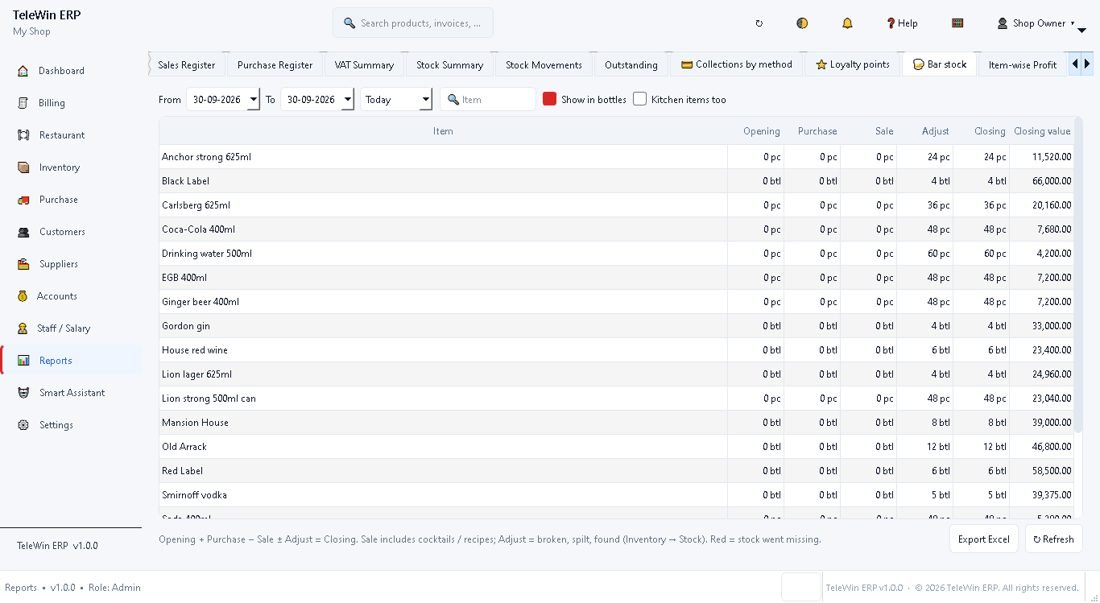Open Staff / Salary in the sidebar

(63, 329)
